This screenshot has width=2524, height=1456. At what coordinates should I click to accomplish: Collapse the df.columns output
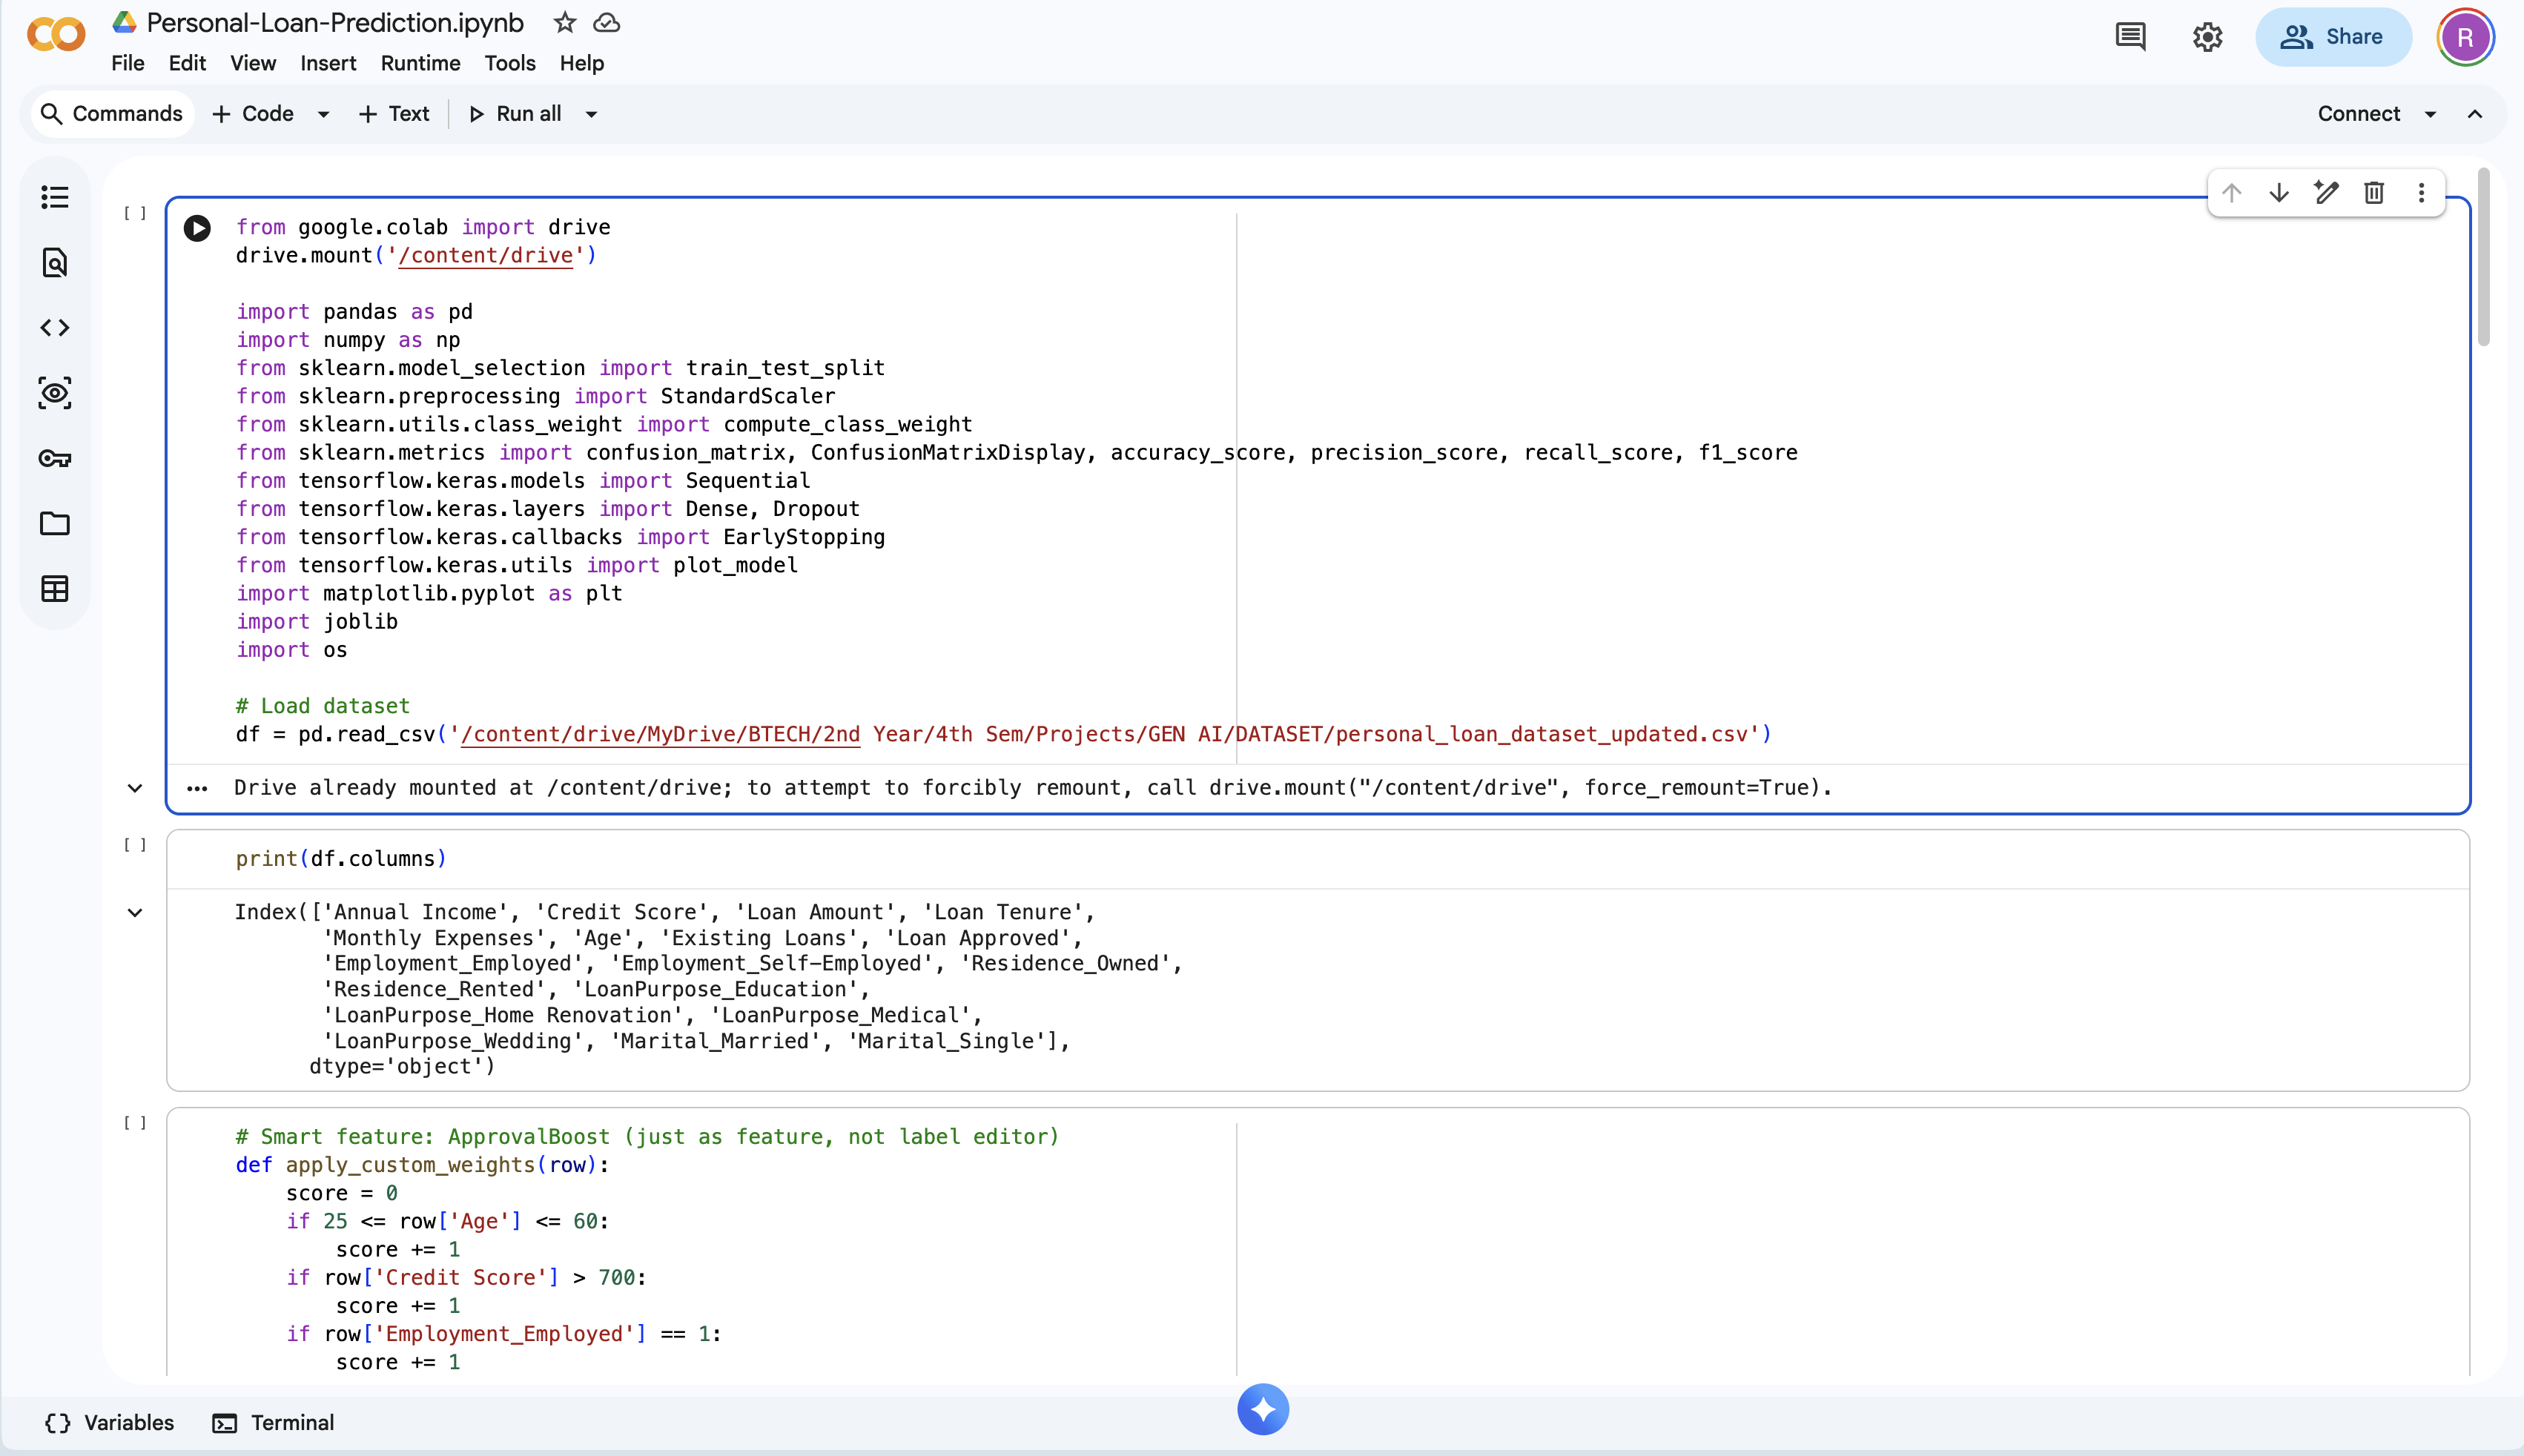click(135, 912)
